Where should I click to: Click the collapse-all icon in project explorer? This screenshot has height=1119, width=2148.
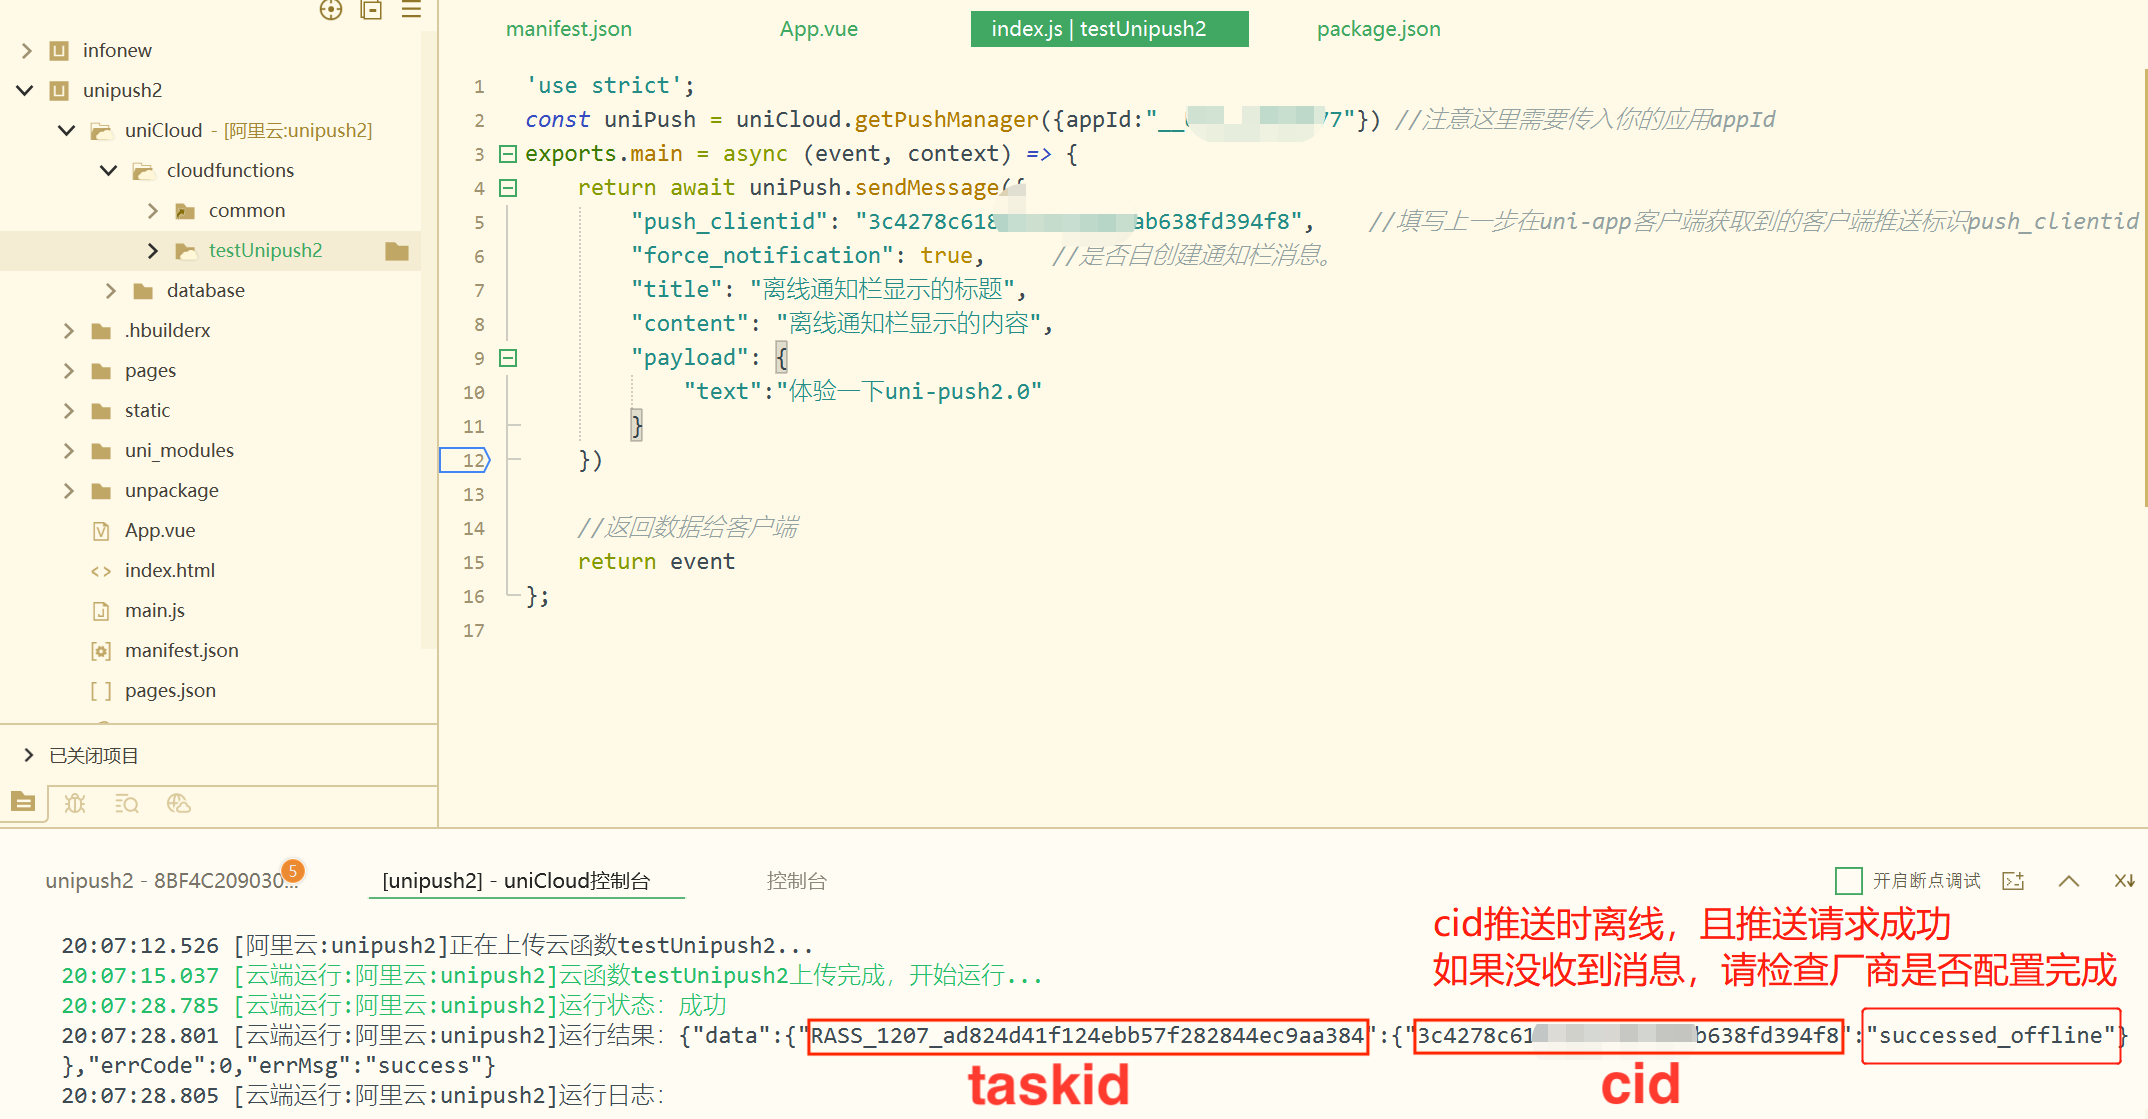coord(372,11)
